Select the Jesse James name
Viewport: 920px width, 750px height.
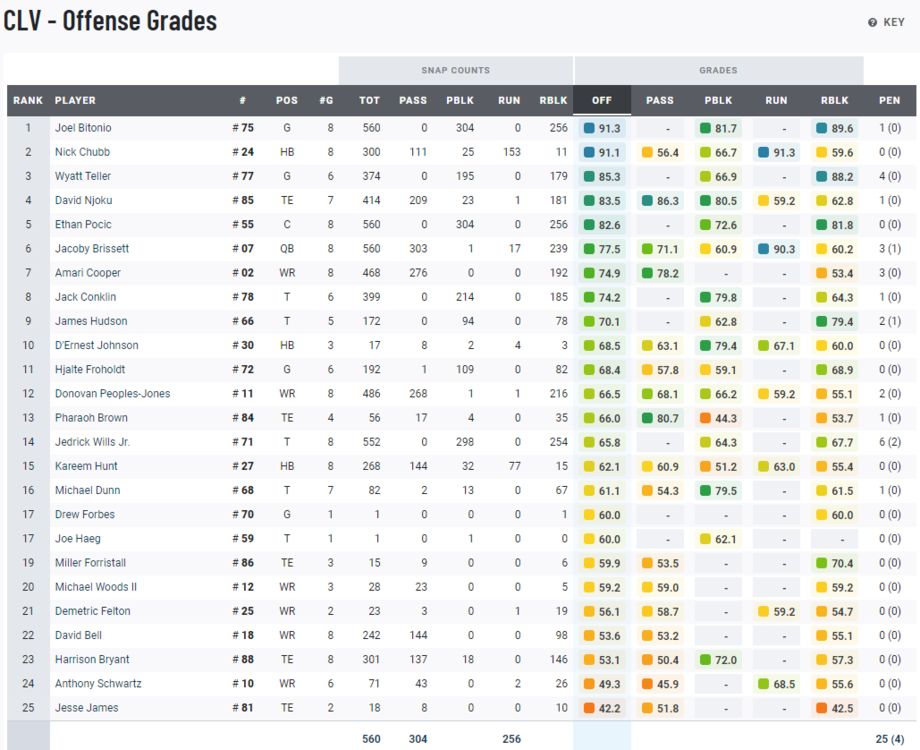[86, 708]
